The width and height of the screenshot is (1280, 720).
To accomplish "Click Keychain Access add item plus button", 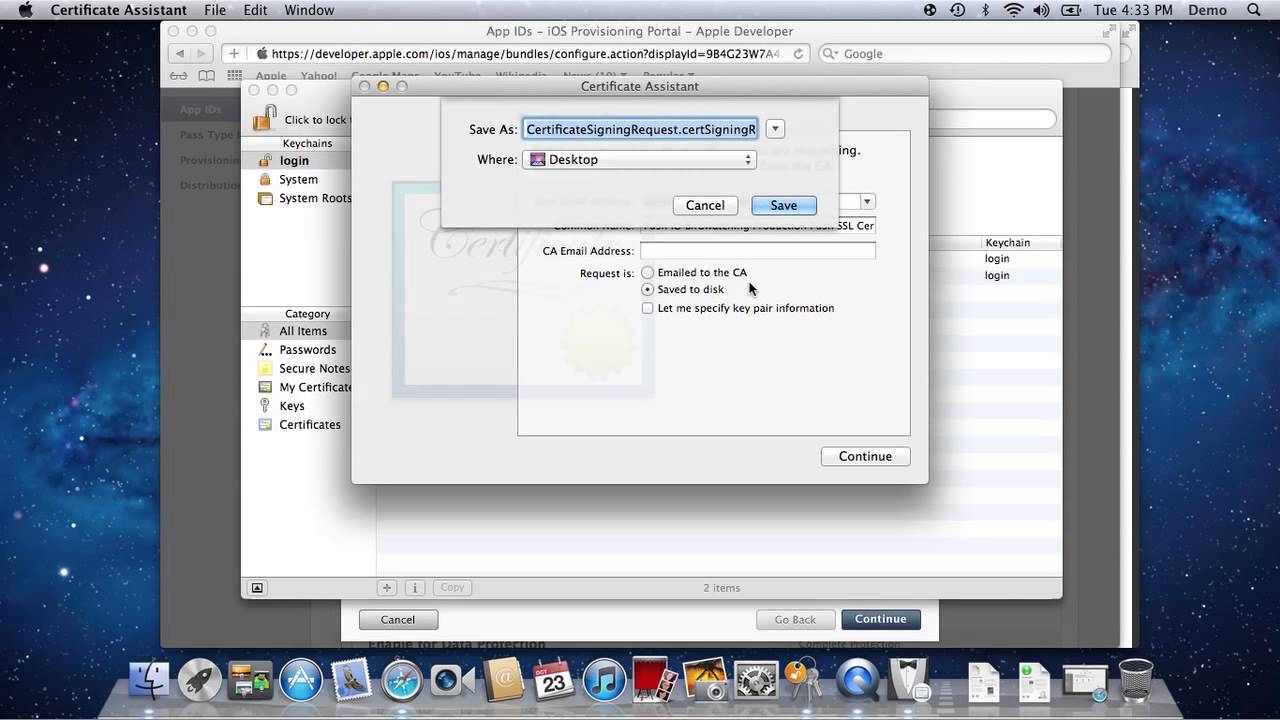I will [387, 588].
